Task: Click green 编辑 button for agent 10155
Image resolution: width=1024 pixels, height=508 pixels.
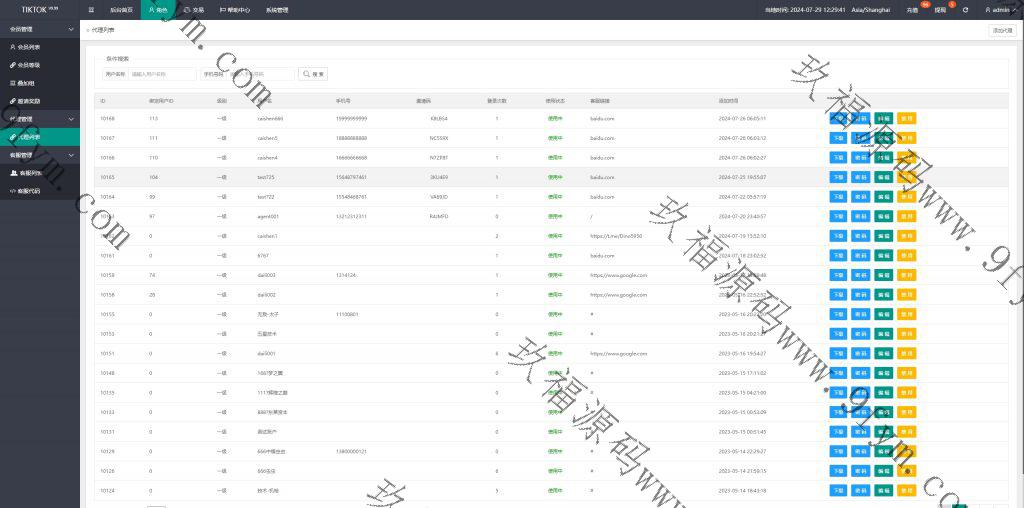Action: point(883,314)
